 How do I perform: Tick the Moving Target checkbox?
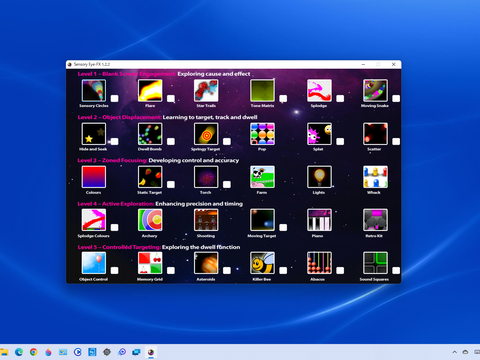(283, 227)
